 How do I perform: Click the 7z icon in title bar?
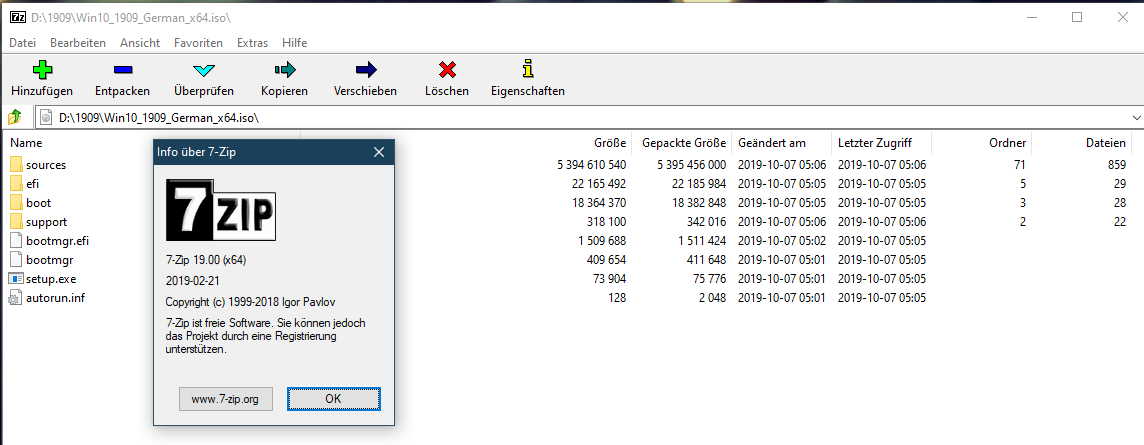pyautogui.click(x=18, y=18)
